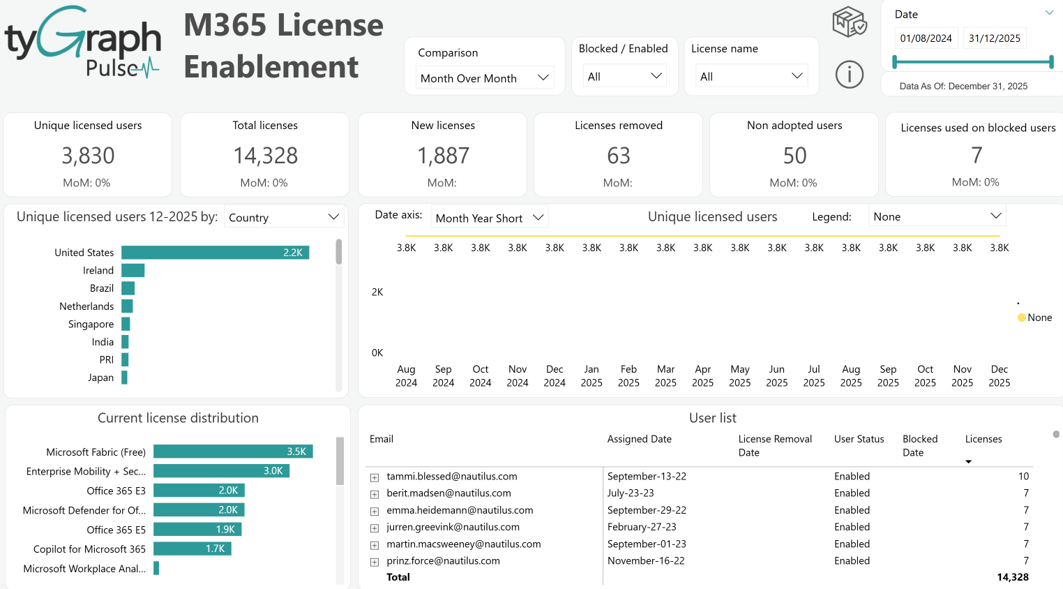Click the User Status column header
Screen dimensions: 1063x589
pos(859,439)
